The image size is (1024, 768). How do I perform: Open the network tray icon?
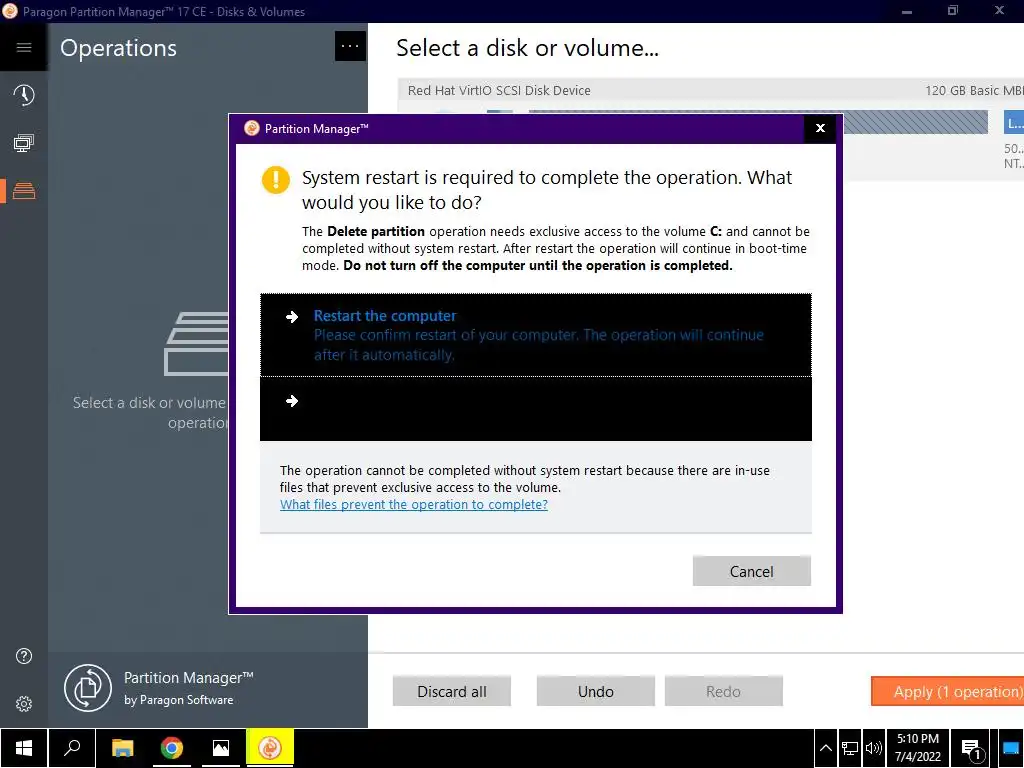(x=850, y=748)
